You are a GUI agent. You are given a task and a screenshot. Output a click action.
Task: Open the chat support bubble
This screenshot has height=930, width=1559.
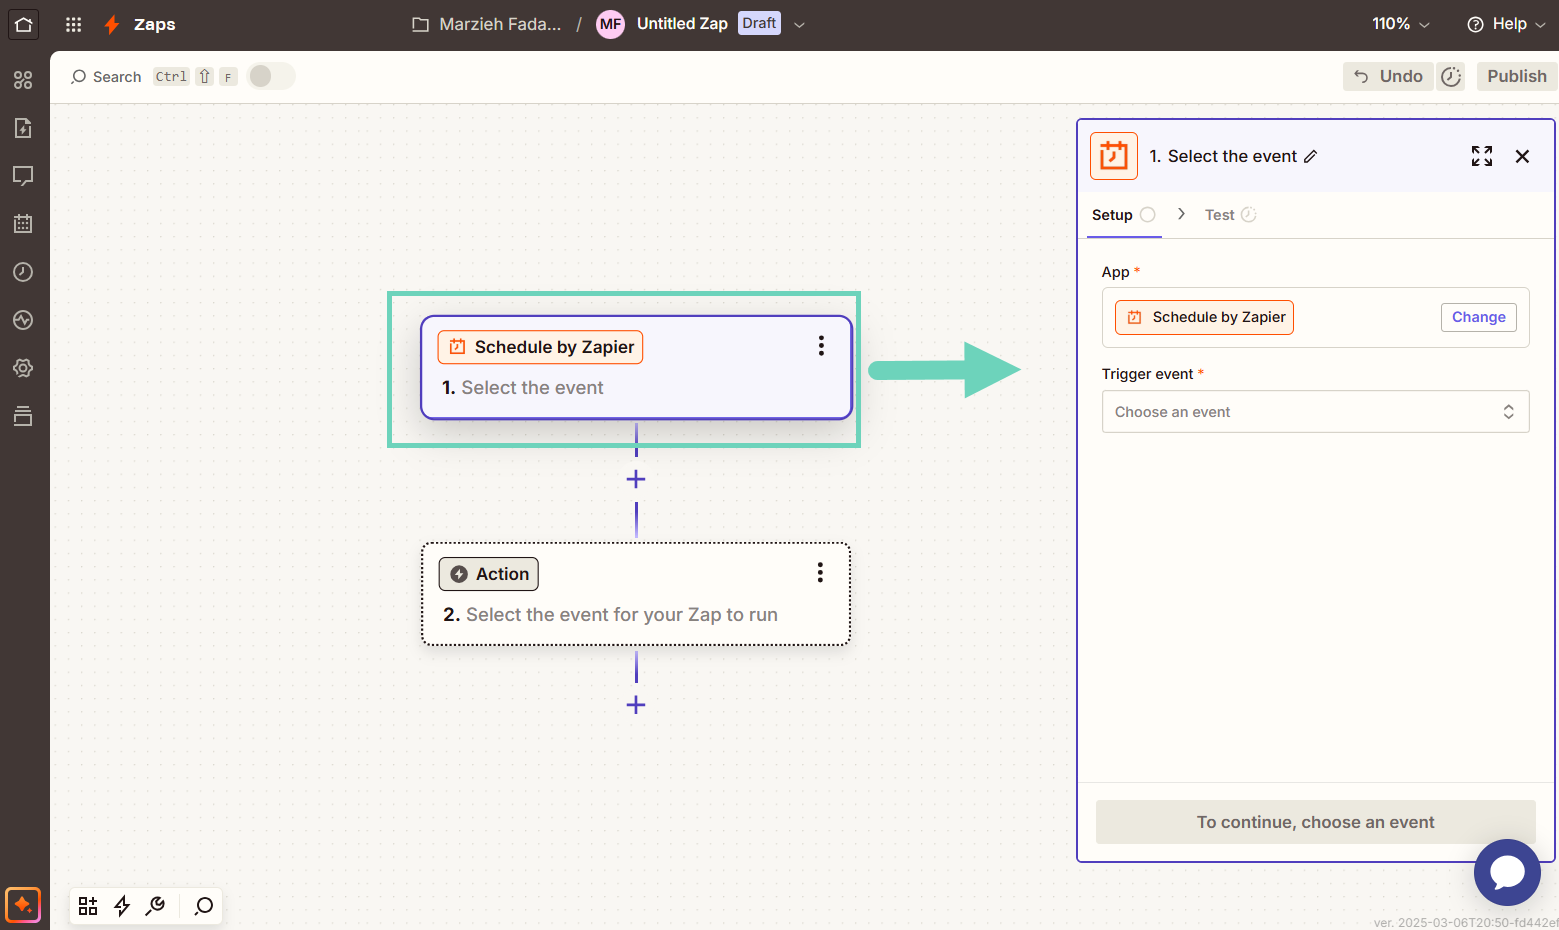(x=1507, y=872)
